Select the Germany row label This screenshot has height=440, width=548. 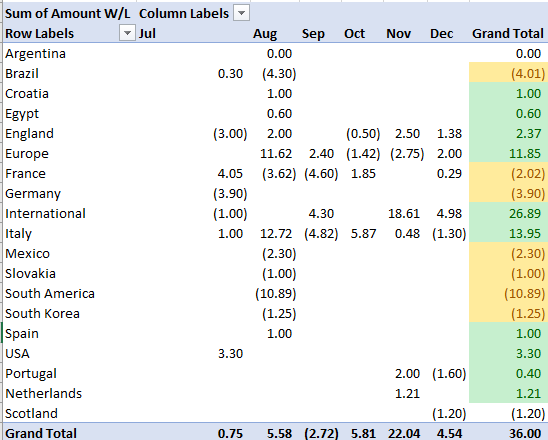[33, 193]
